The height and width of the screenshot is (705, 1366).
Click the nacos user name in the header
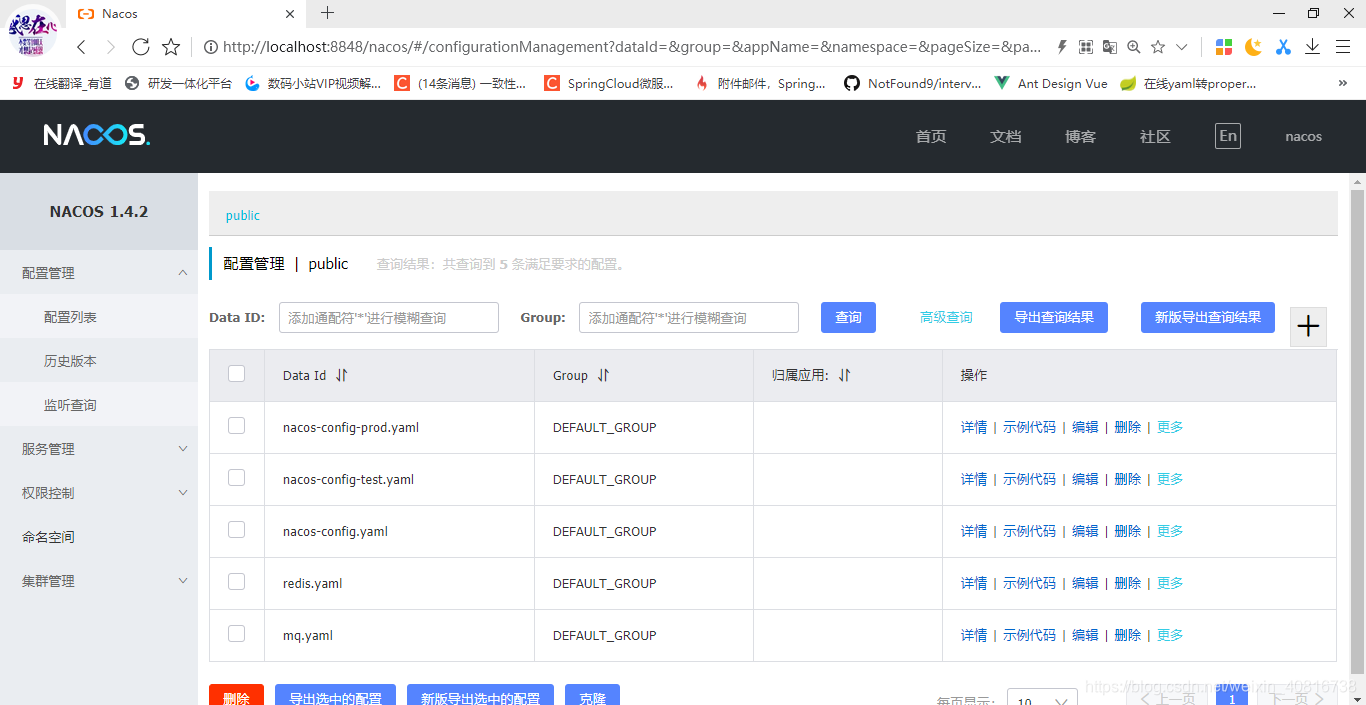1304,137
